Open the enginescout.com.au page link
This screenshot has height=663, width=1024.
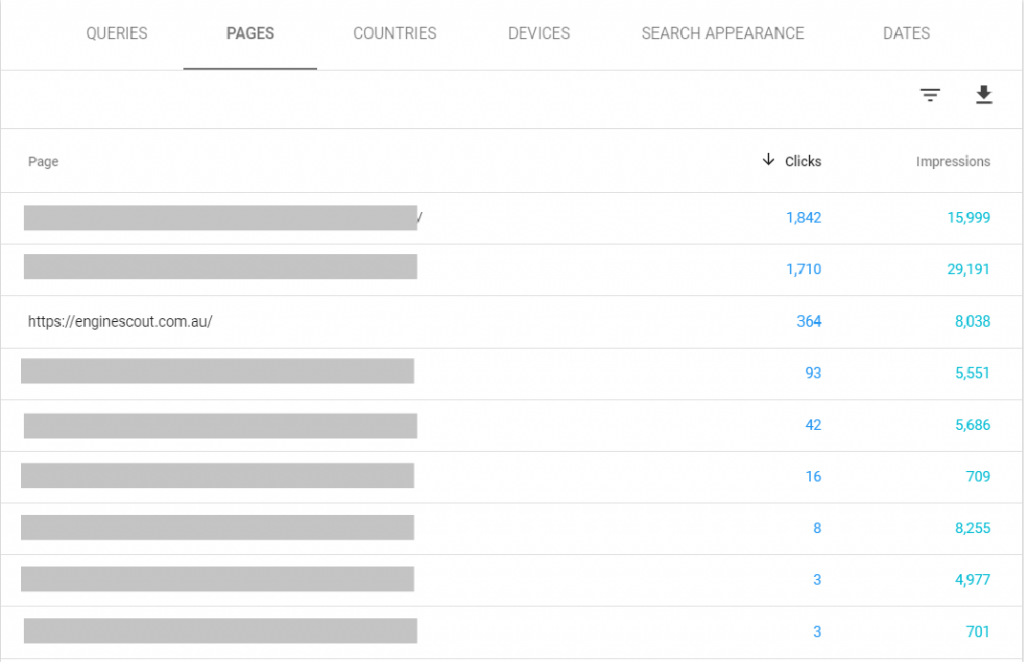click(120, 322)
